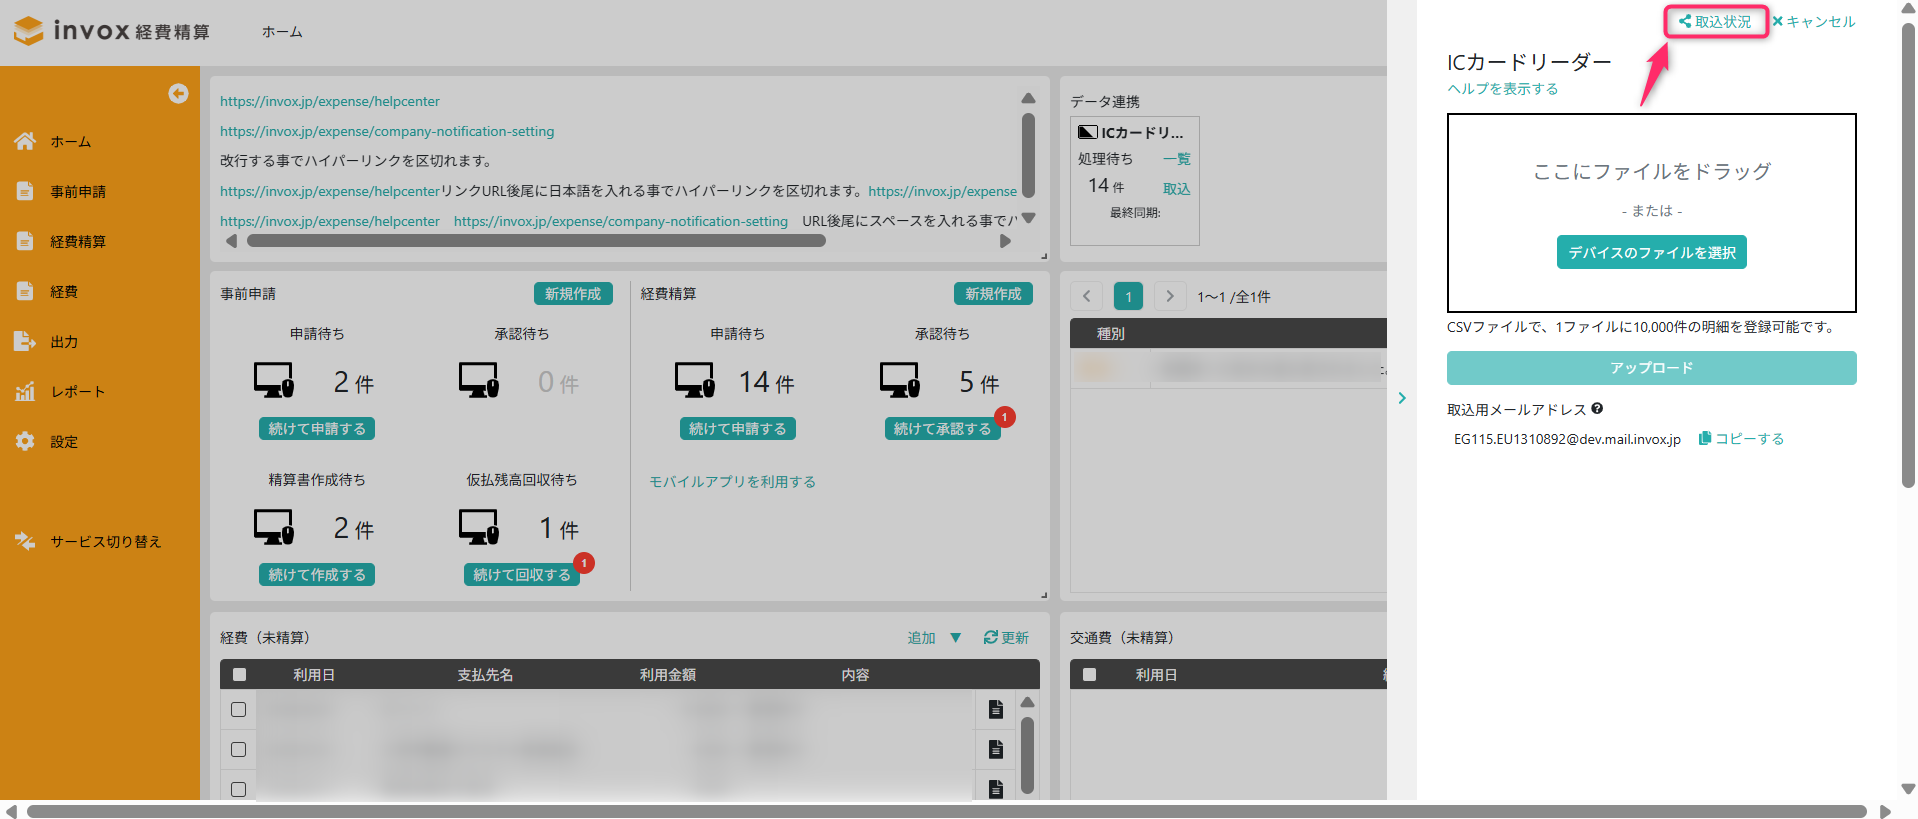This screenshot has height=819, width=1918.
Task: Check the first expense row checkbox
Action: tap(239, 709)
